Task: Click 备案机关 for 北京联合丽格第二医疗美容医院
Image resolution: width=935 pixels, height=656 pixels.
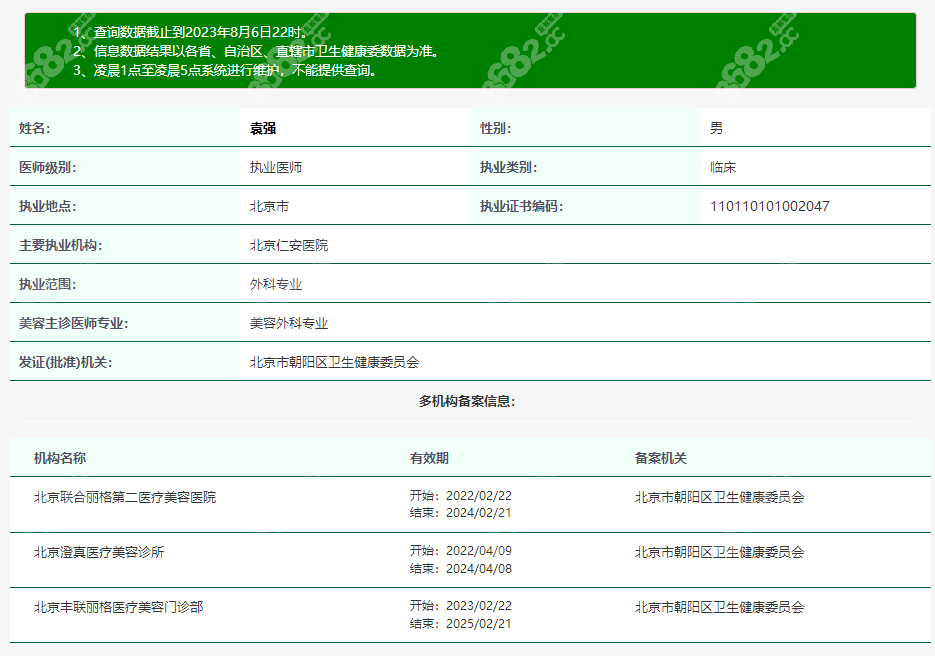Action: 719,497
